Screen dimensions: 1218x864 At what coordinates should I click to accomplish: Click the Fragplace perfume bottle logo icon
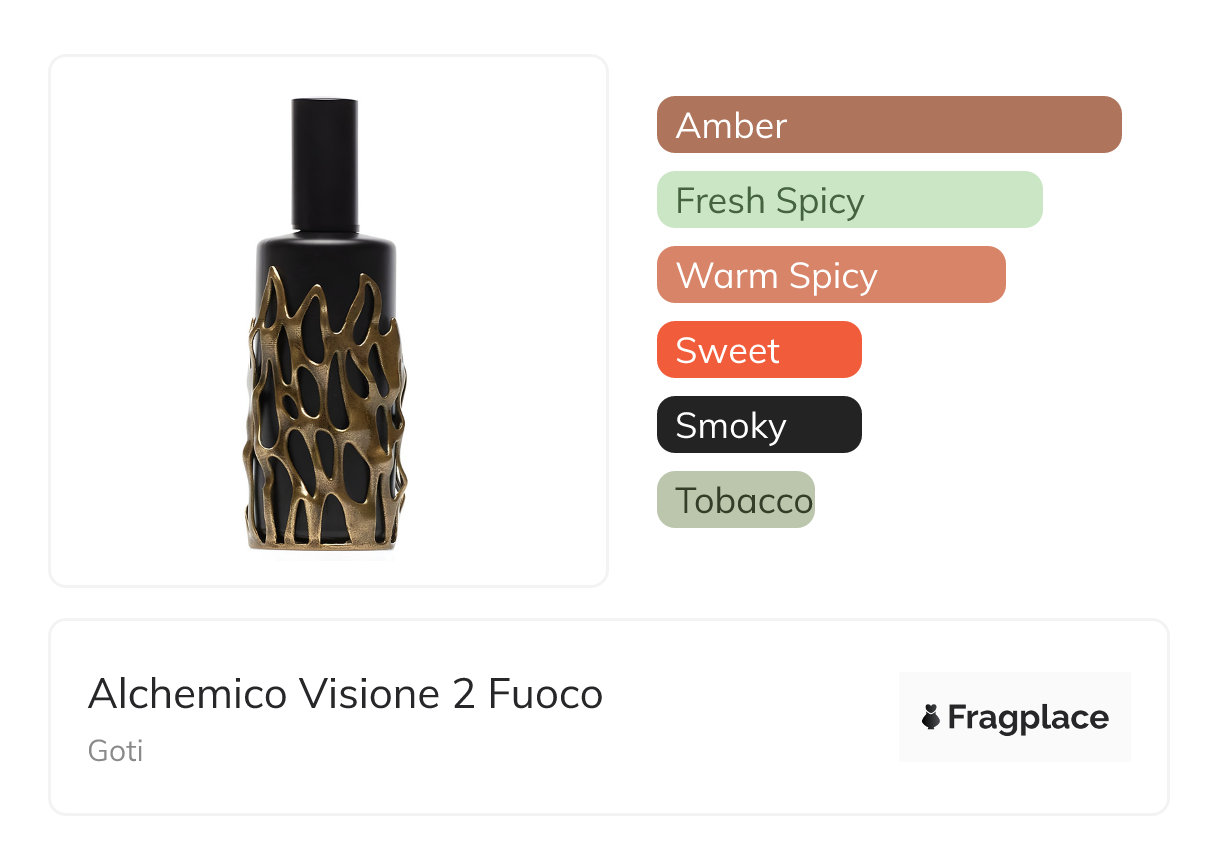(x=931, y=717)
